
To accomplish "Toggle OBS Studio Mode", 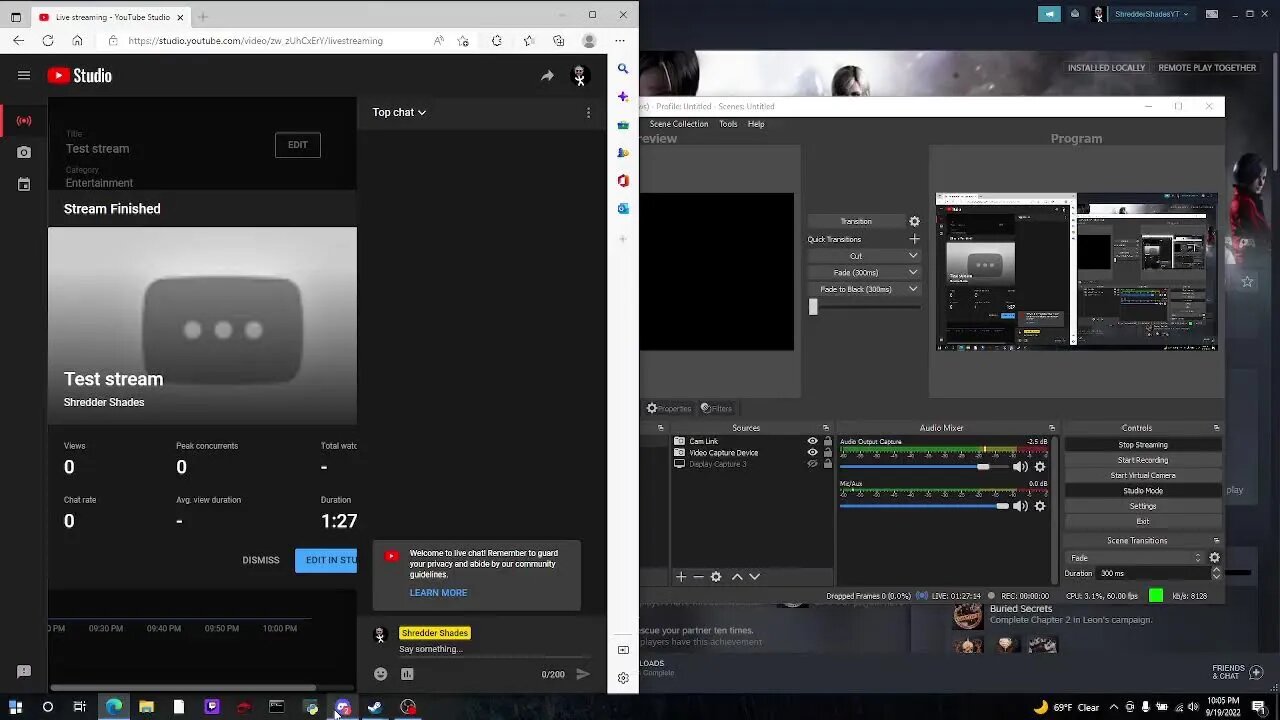I will tap(1143, 491).
